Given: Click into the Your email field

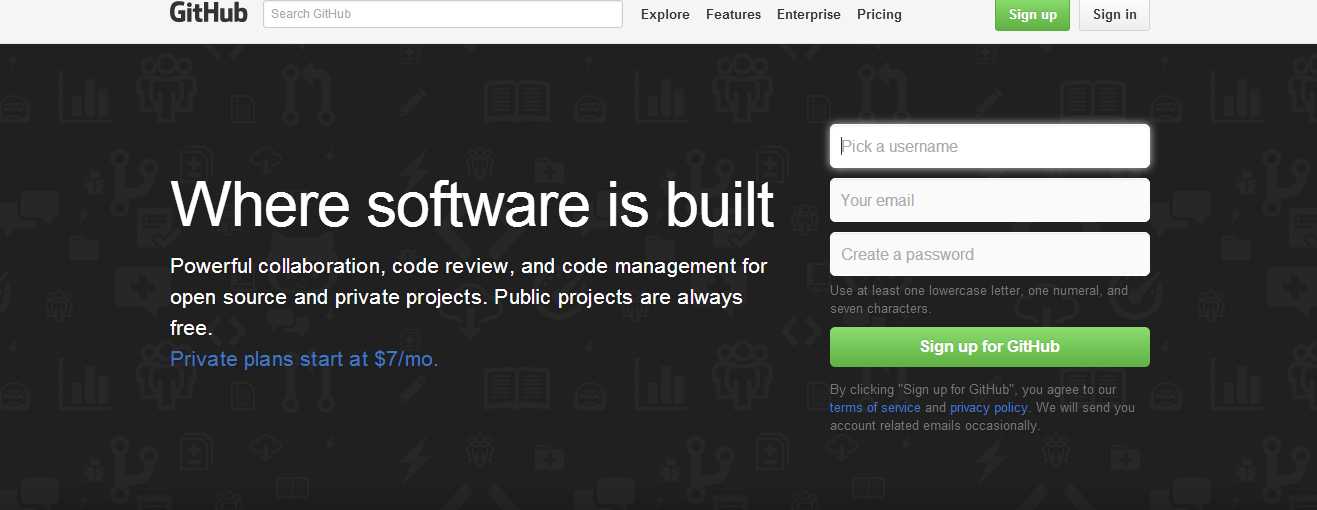Looking at the screenshot, I should pyautogui.click(x=990, y=200).
